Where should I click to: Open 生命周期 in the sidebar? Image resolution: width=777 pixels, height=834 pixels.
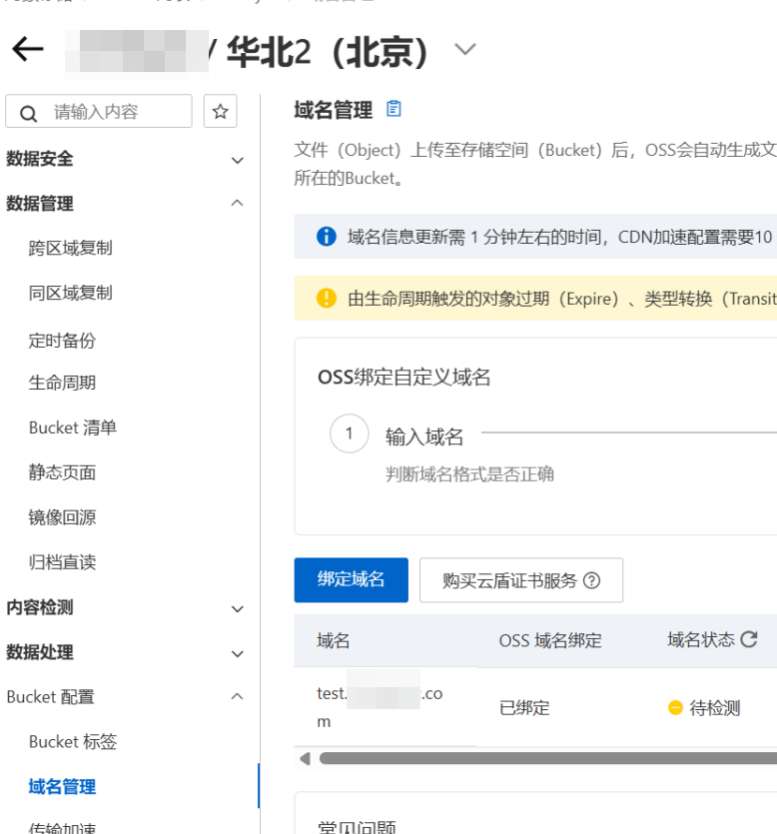point(62,382)
